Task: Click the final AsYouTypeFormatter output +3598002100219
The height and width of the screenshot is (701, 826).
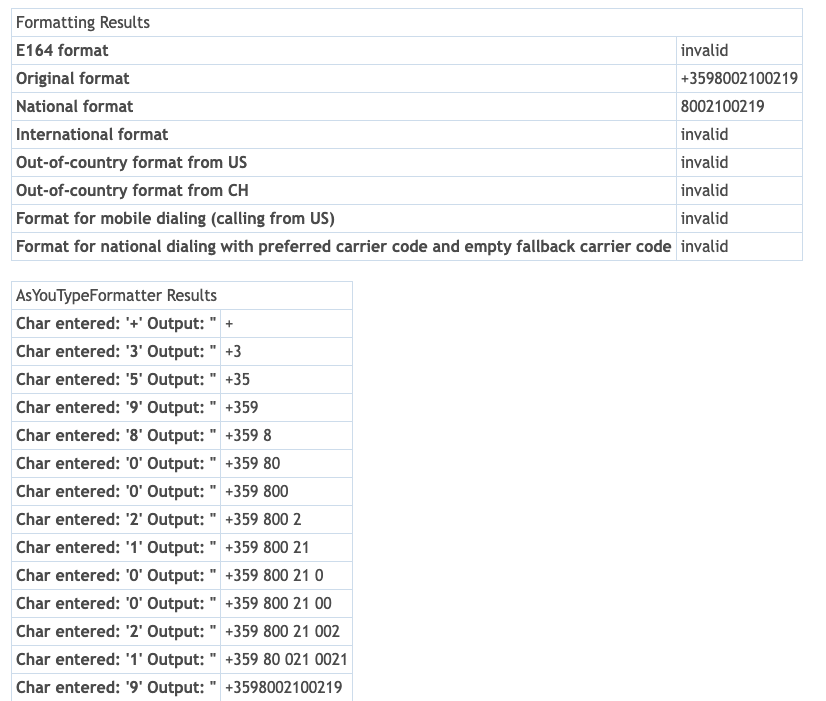Action: (283, 687)
